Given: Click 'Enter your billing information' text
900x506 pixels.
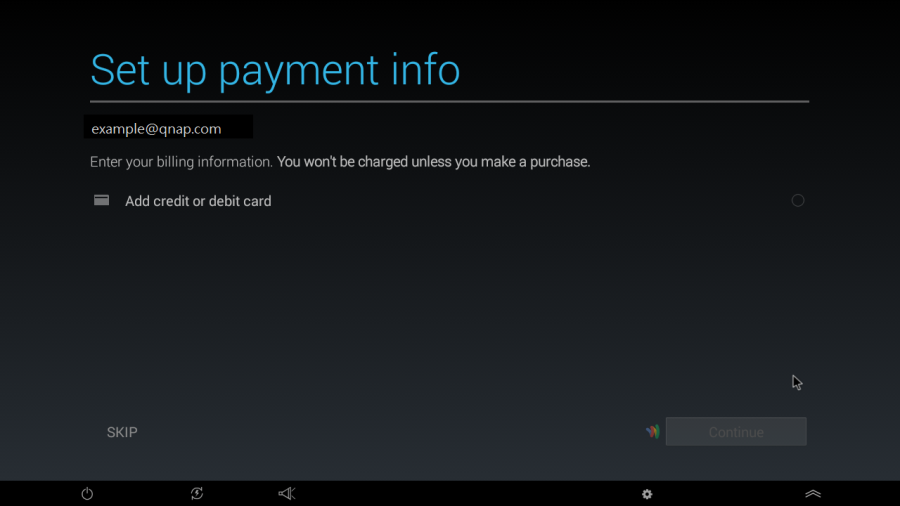Looking at the screenshot, I should click(x=181, y=162).
